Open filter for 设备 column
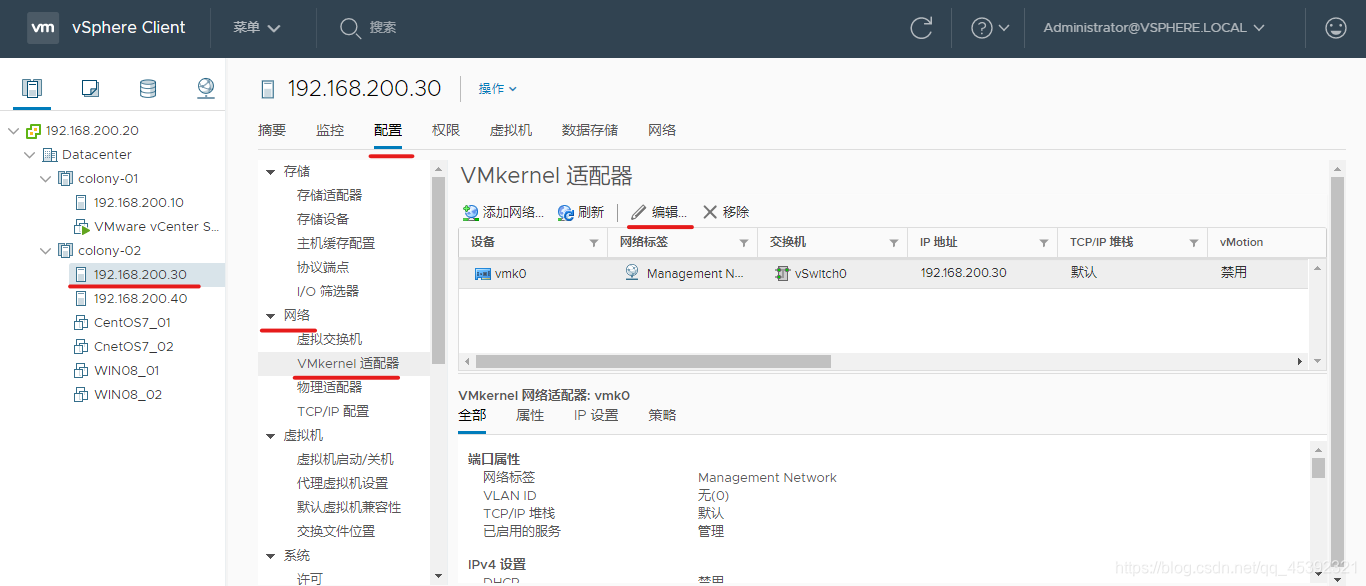 pos(594,243)
